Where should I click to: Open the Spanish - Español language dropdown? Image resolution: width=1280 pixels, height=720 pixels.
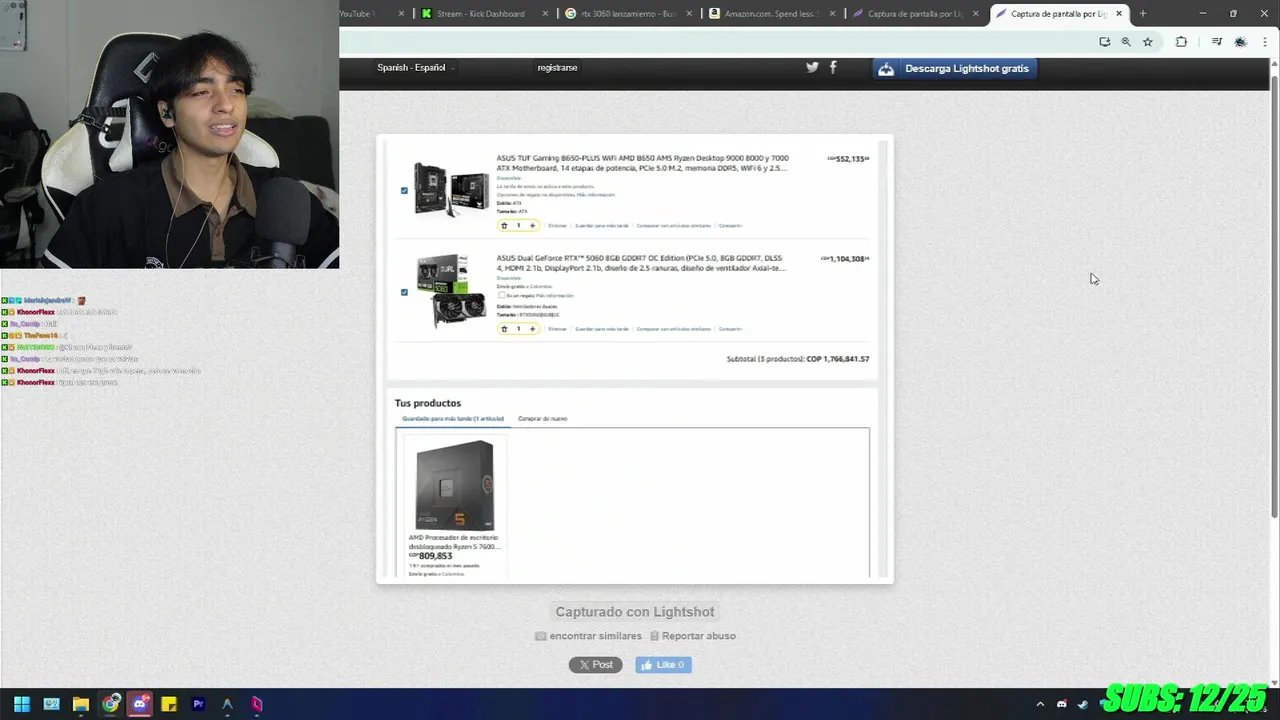pos(415,68)
